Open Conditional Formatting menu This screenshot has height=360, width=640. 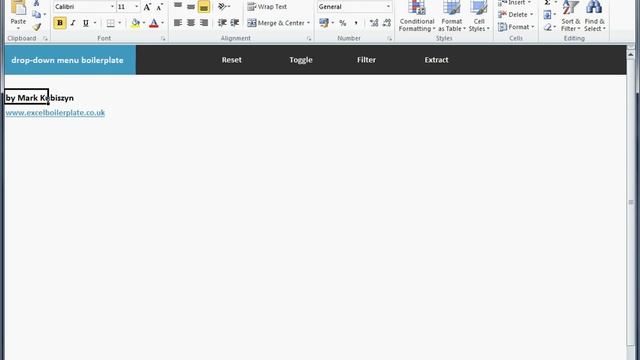click(x=417, y=16)
